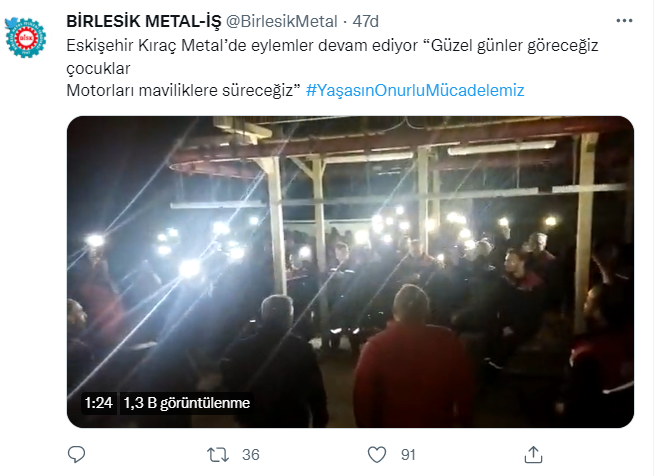Visit the @BirlesikMetal handle link
The height and width of the screenshot is (476, 671).
click(x=282, y=21)
